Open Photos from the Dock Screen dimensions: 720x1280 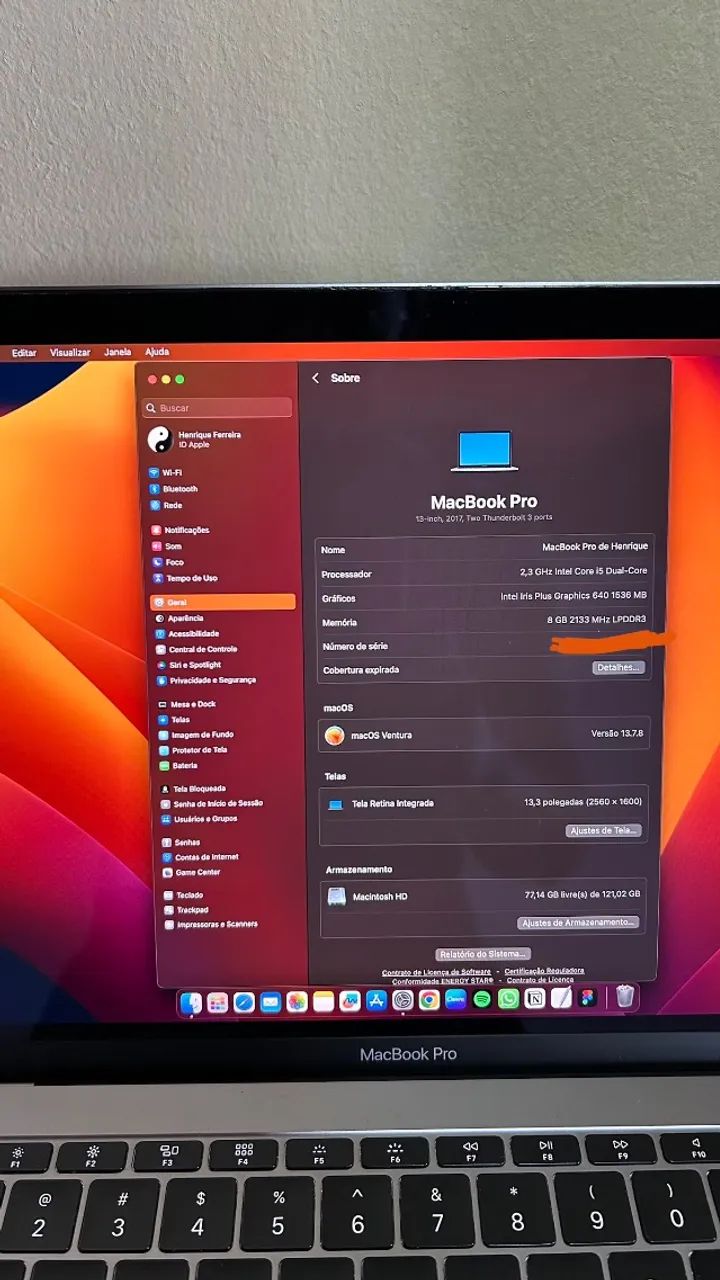(x=297, y=1001)
